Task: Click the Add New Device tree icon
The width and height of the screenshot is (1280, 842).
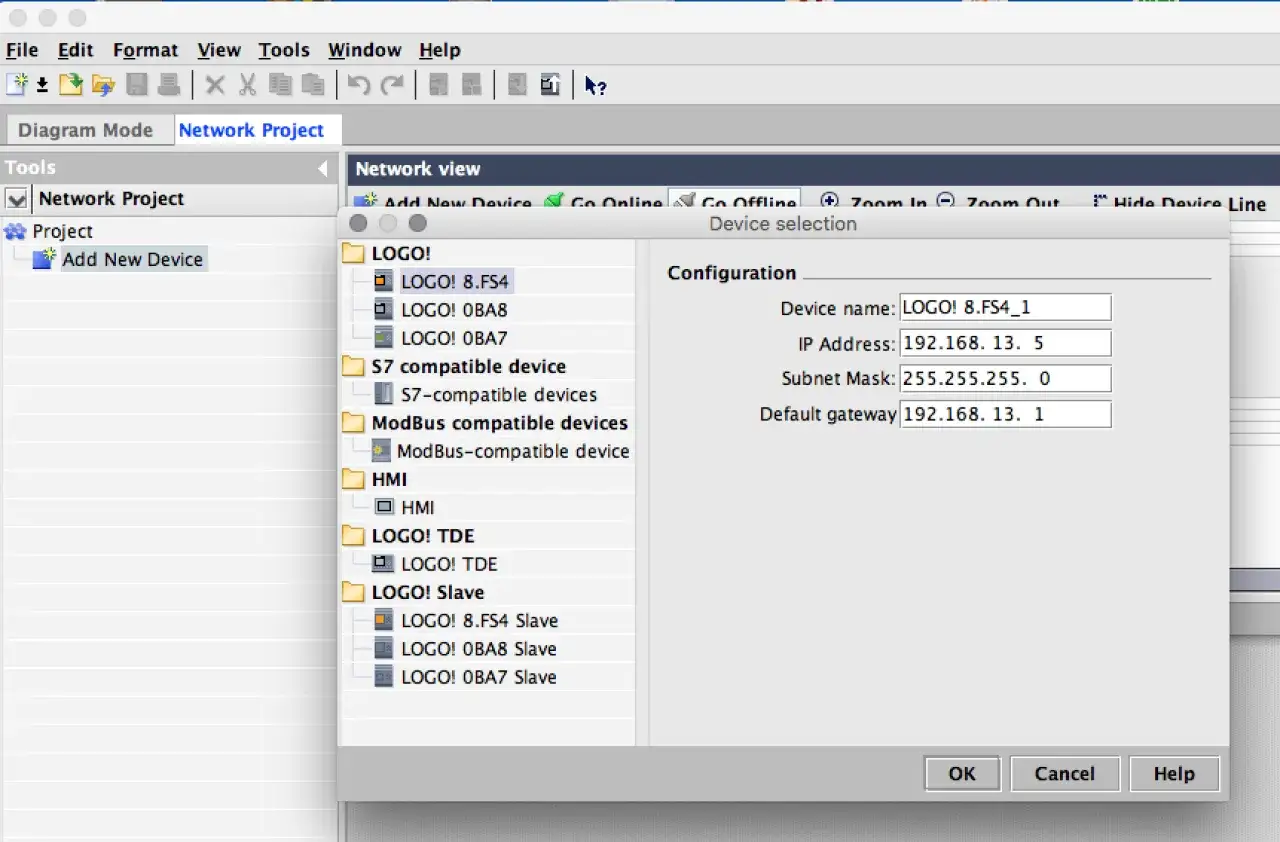Action: coord(45,259)
